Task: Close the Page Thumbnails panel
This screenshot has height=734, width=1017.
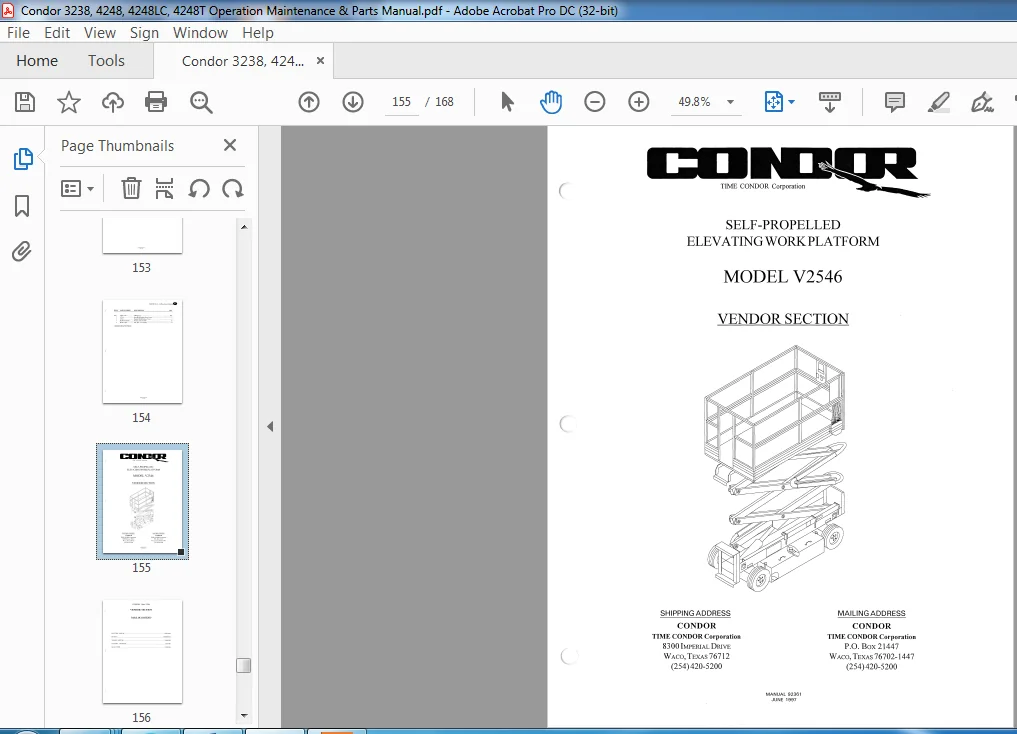Action: [230, 145]
